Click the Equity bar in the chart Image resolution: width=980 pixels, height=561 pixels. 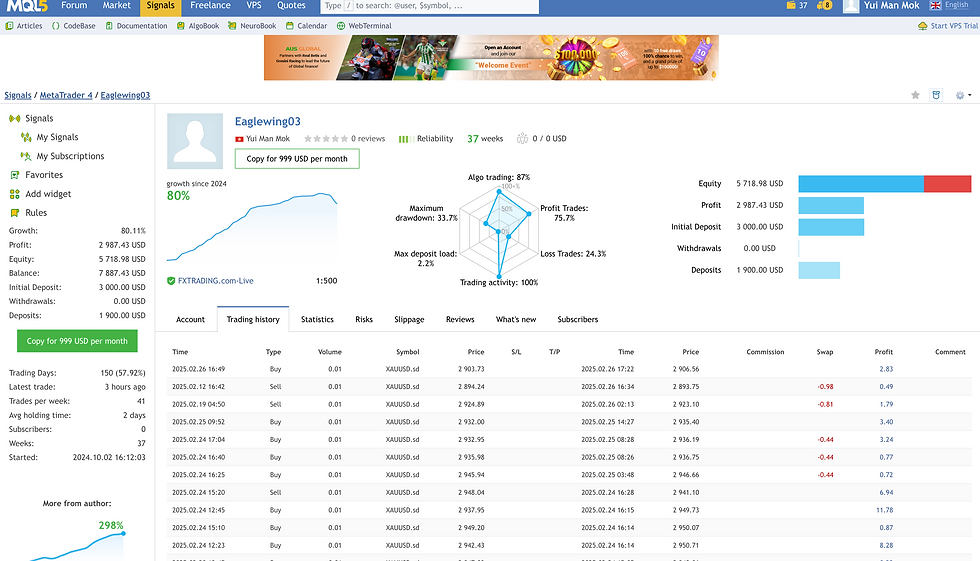pos(884,184)
